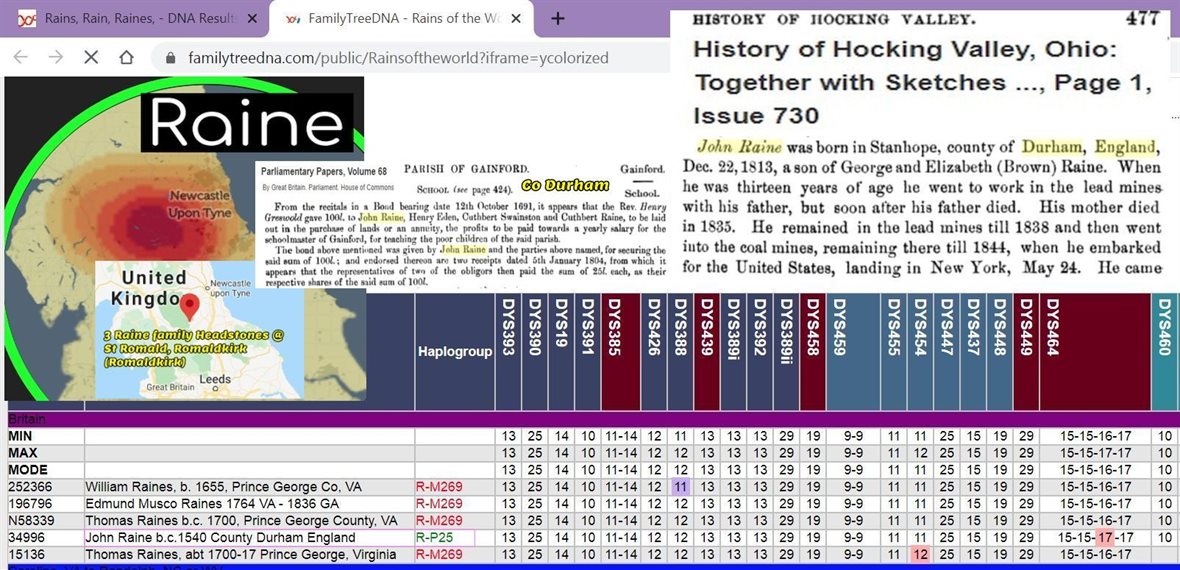Image resolution: width=1180 pixels, height=570 pixels.
Task: Click the DYS388 column header
Action: point(680,352)
